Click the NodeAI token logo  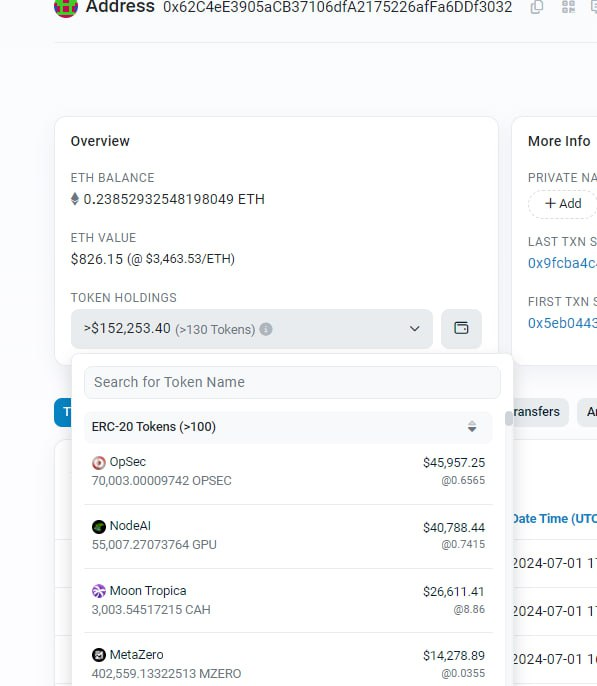point(99,527)
